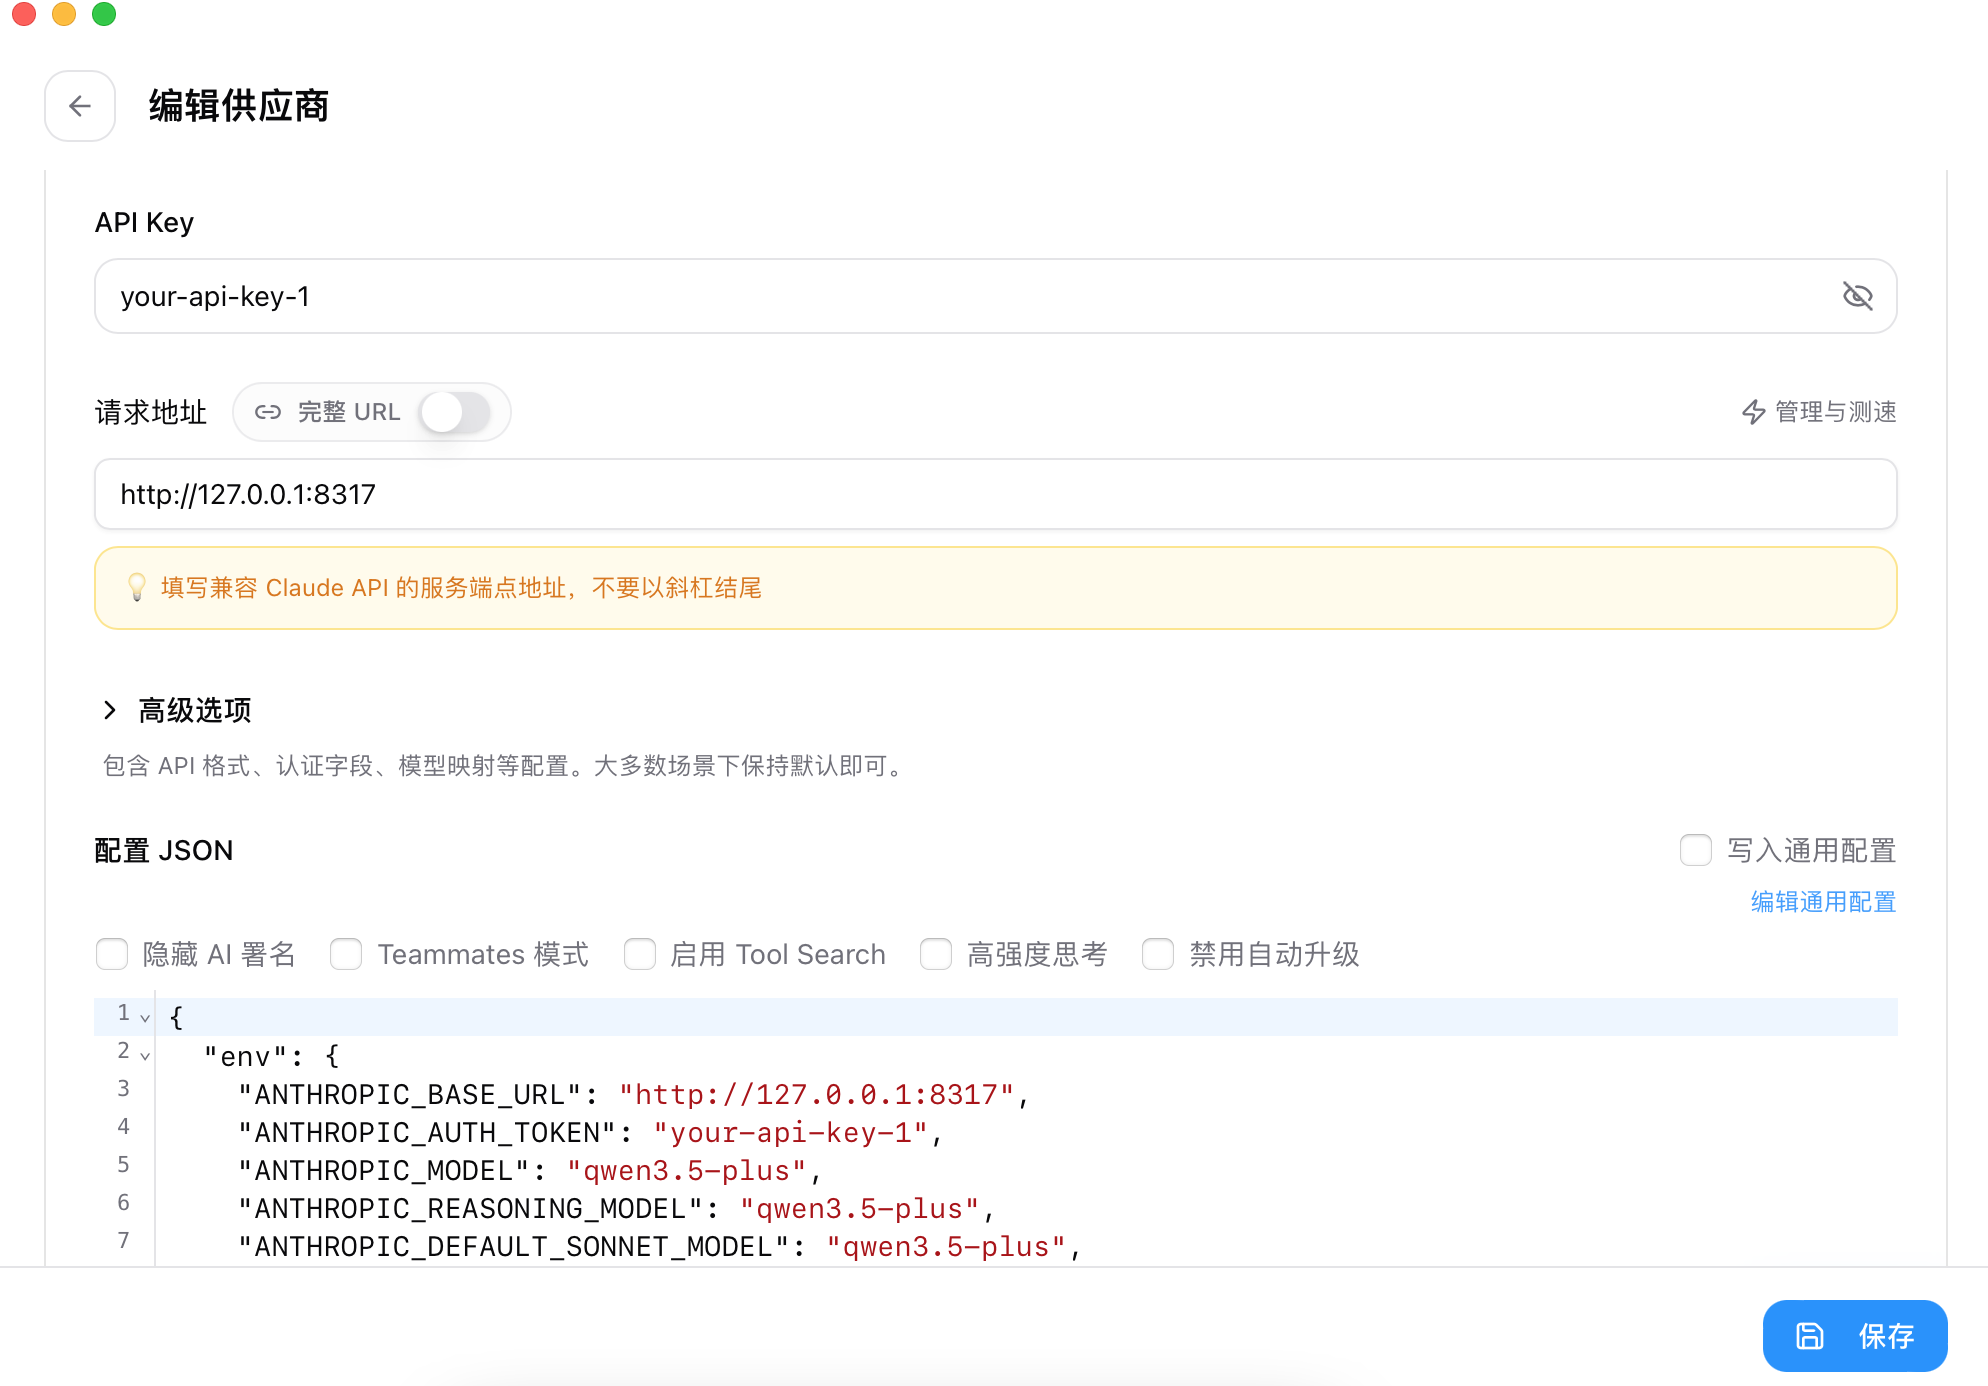This screenshot has height=1386, width=1988.
Task: Check the 高强度思考 option
Action: 936,955
